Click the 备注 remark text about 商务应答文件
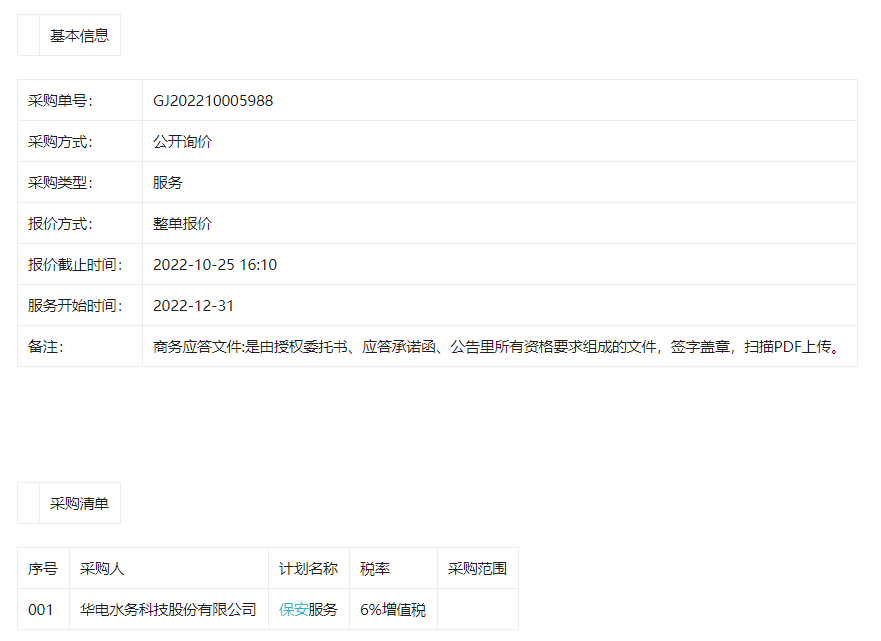This screenshot has height=641, width=881. pos(495,346)
